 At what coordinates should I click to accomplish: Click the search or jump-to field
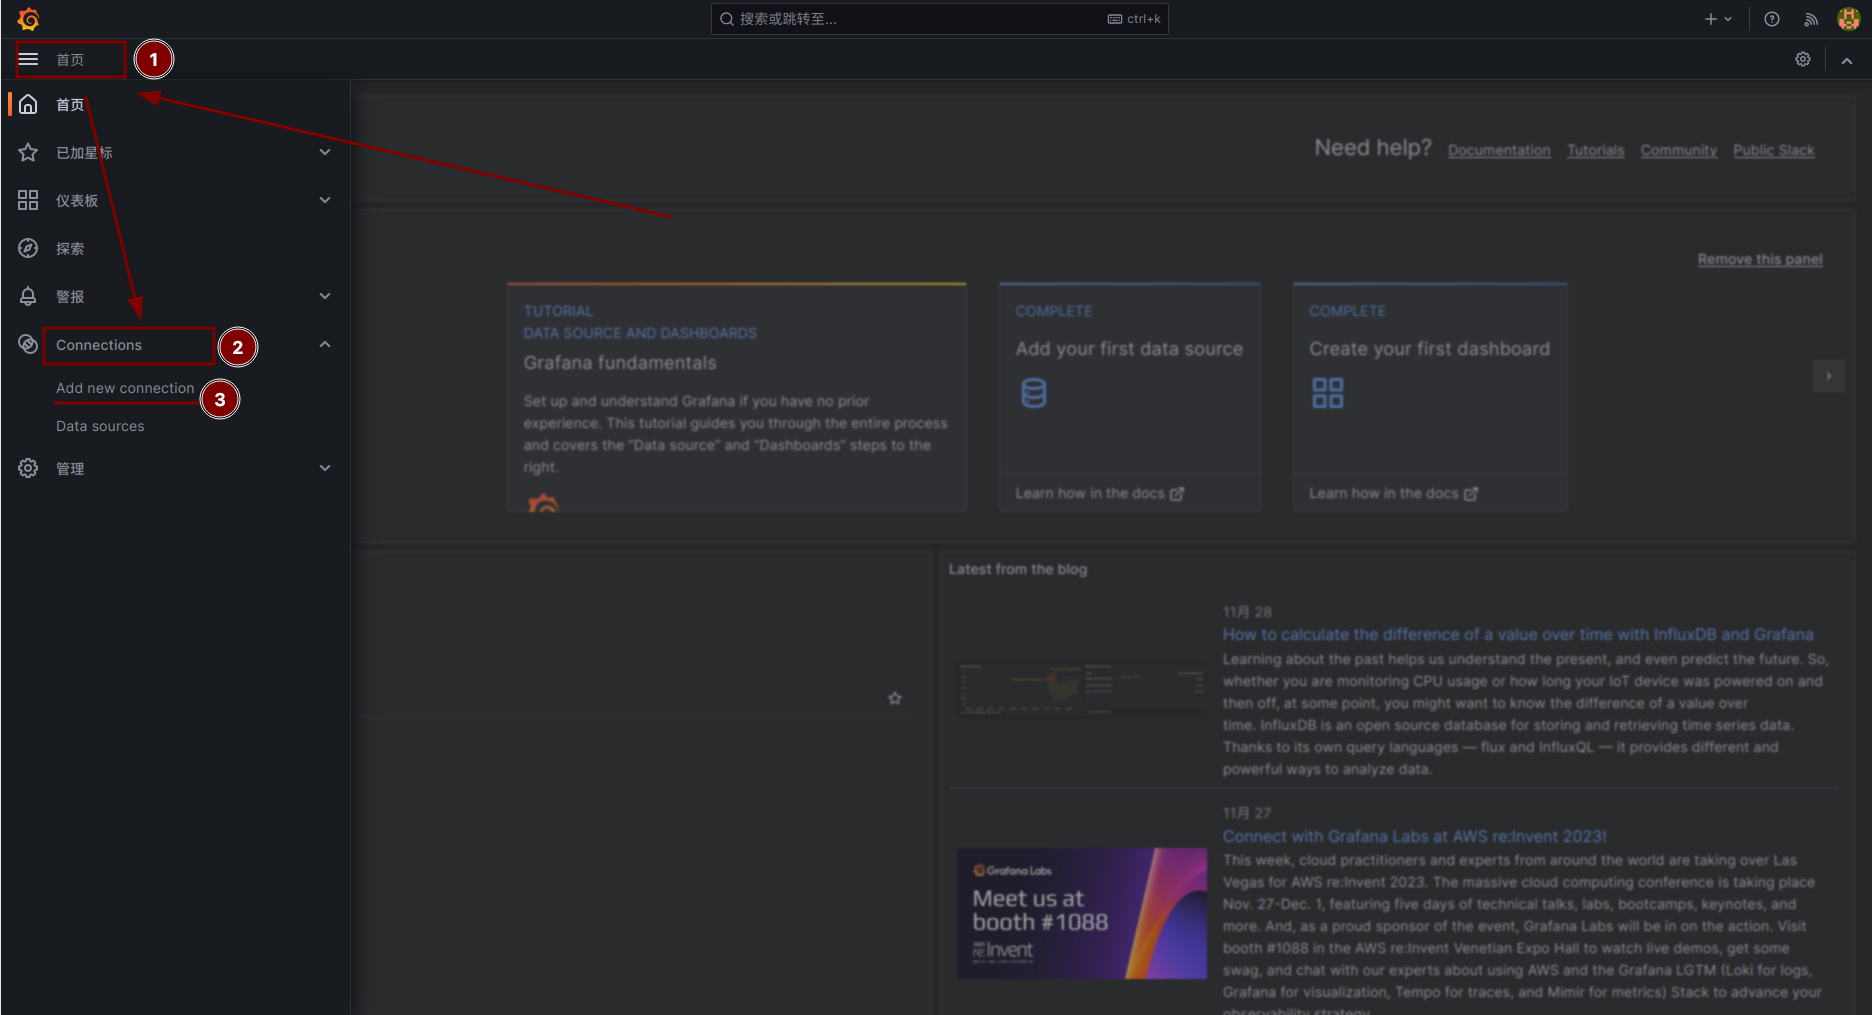pos(920,19)
